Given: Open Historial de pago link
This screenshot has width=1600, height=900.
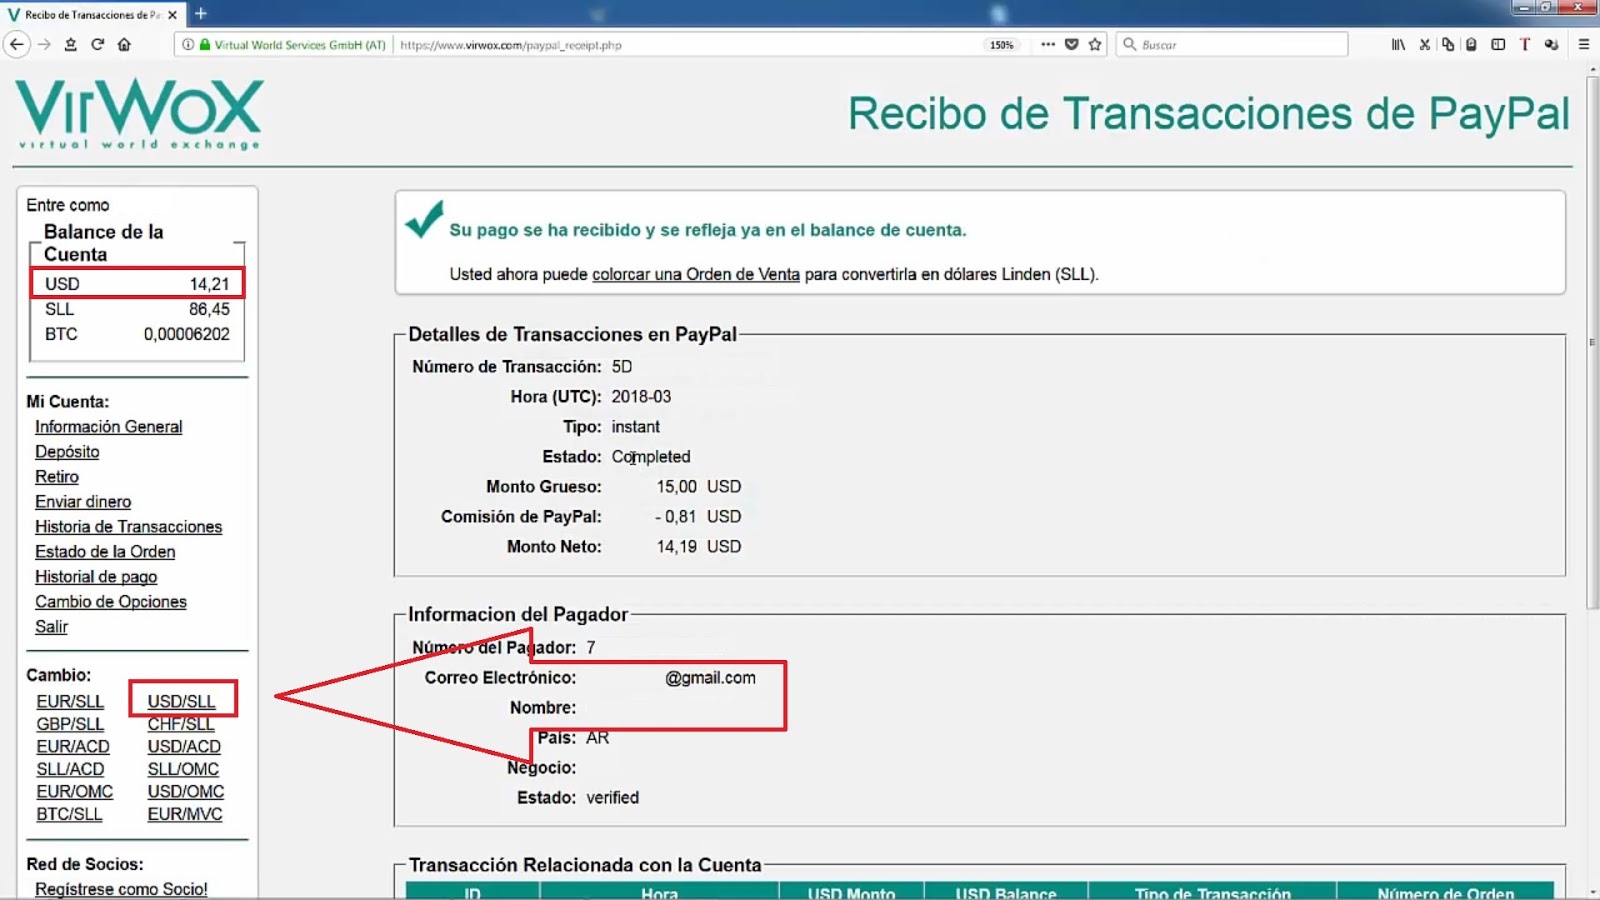Looking at the screenshot, I should (96, 577).
